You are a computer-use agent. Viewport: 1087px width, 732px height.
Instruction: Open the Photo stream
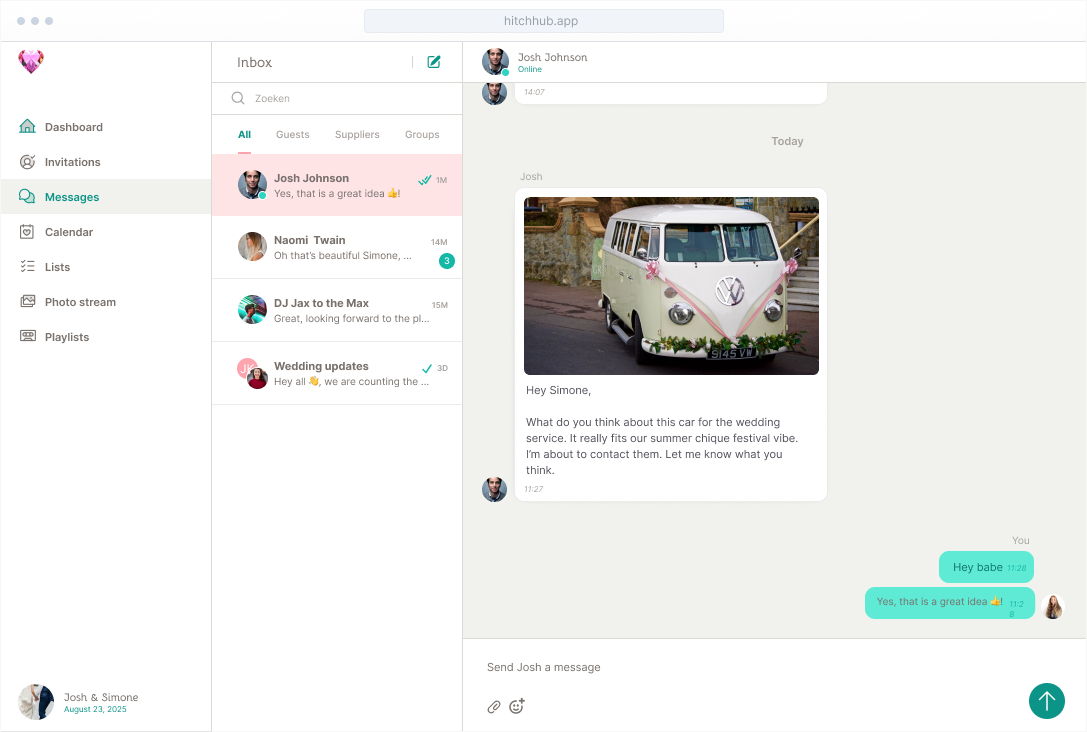pos(79,301)
